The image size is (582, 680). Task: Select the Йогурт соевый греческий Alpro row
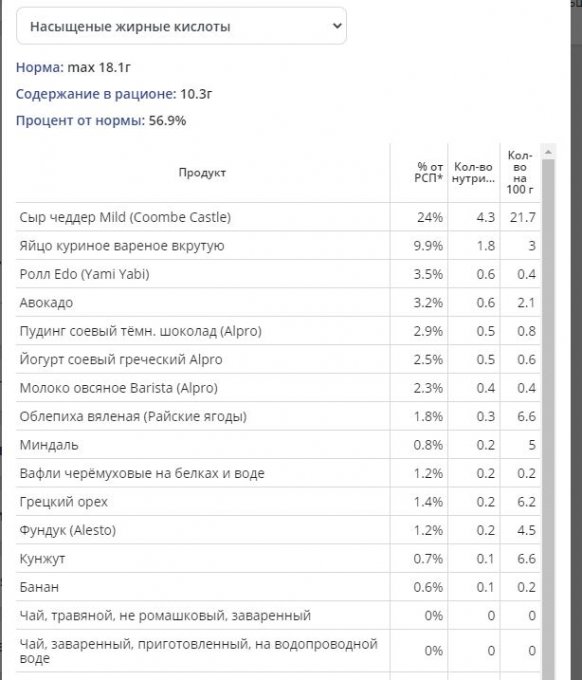point(278,360)
